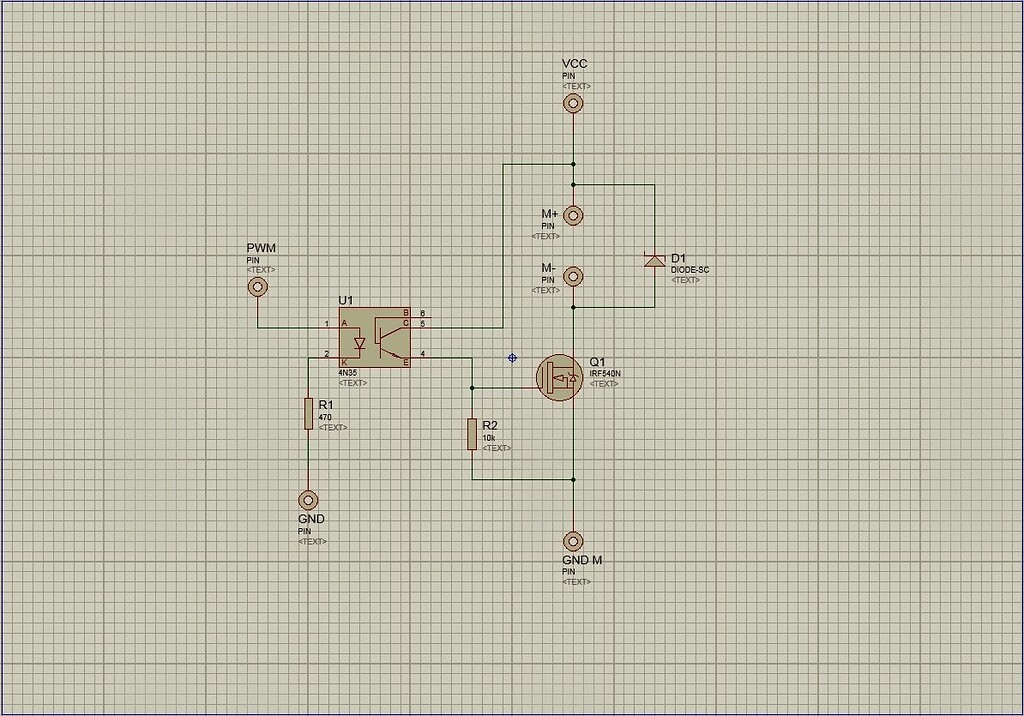
Task: Select the IRF540N MOSFET Q1
Action: pyautogui.click(x=560, y=377)
